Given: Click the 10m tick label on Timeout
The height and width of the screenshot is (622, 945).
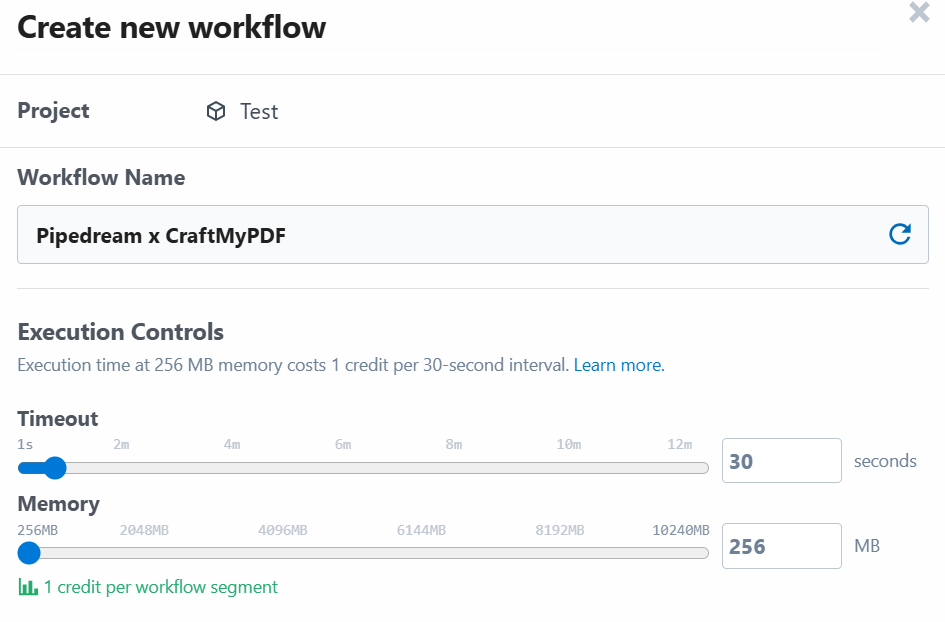Looking at the screenshot, I should 569,444.
